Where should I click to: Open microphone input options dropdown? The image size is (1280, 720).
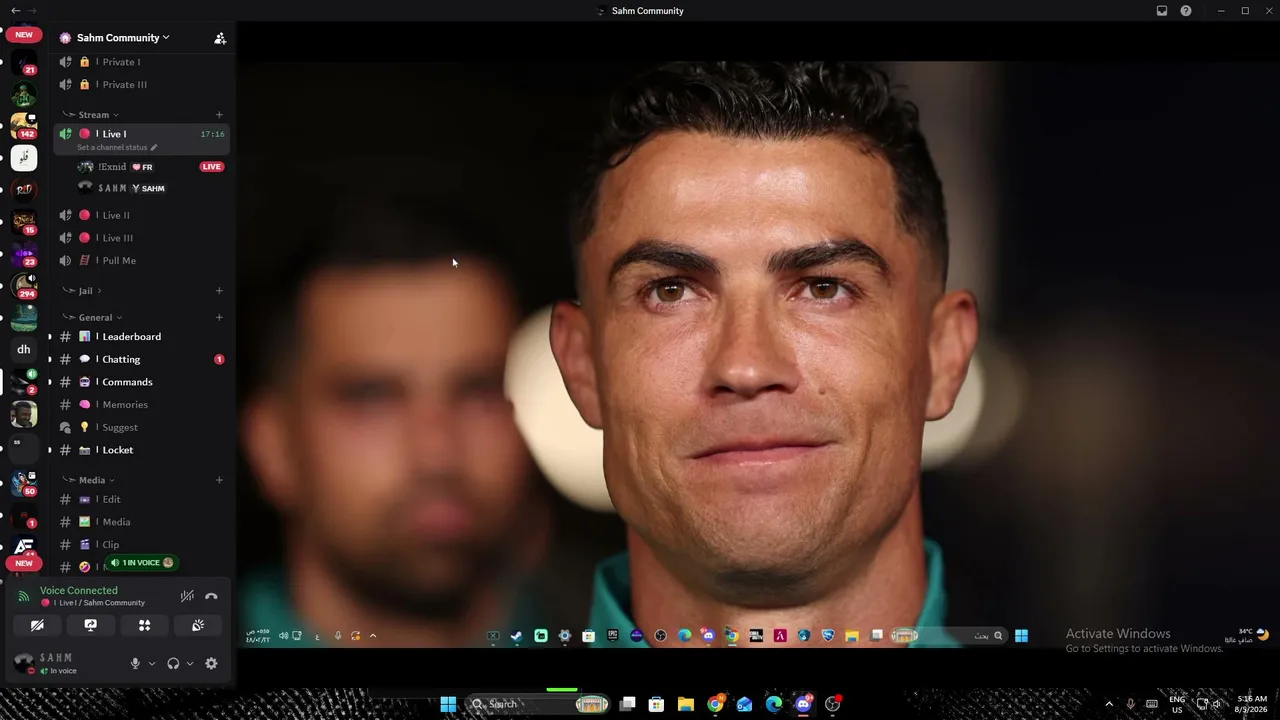point(152,663)
